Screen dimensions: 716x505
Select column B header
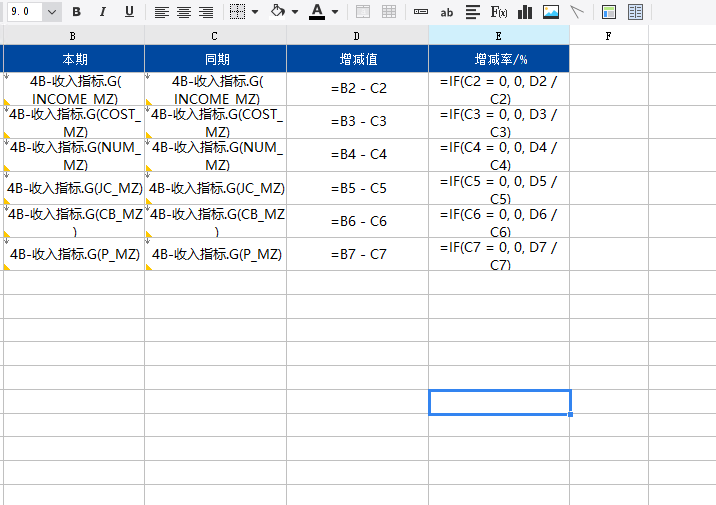pos(74,36)
